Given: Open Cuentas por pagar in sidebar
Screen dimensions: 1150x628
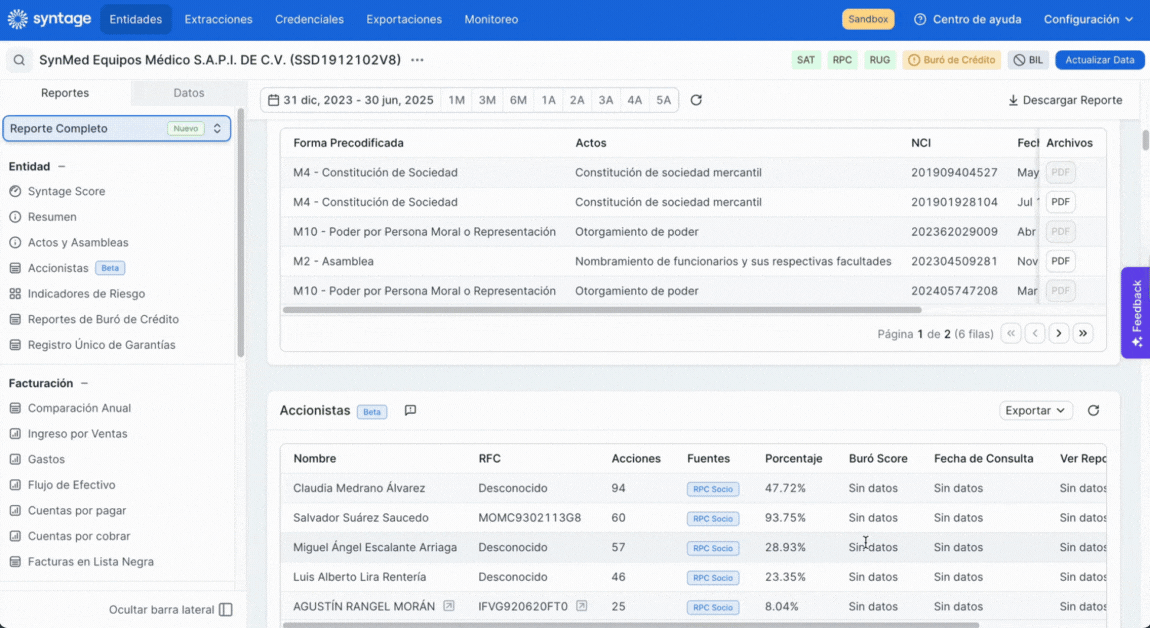Looking at the screenshot, I should tap(67, 511).
